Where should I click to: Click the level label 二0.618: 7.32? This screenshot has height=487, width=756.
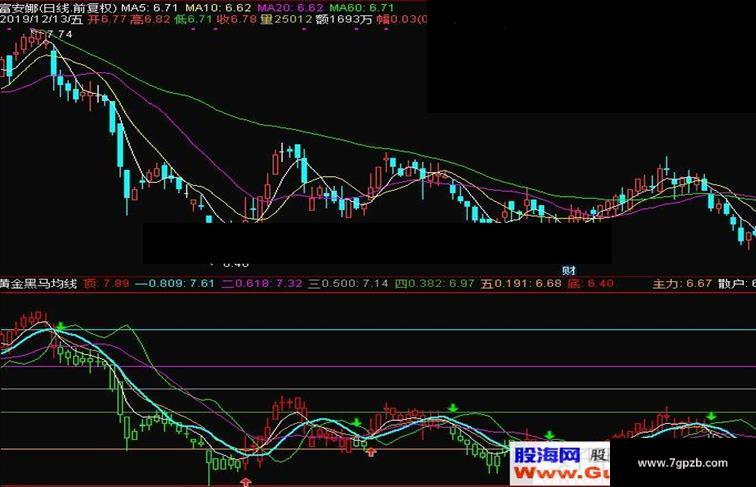point(262,284)
